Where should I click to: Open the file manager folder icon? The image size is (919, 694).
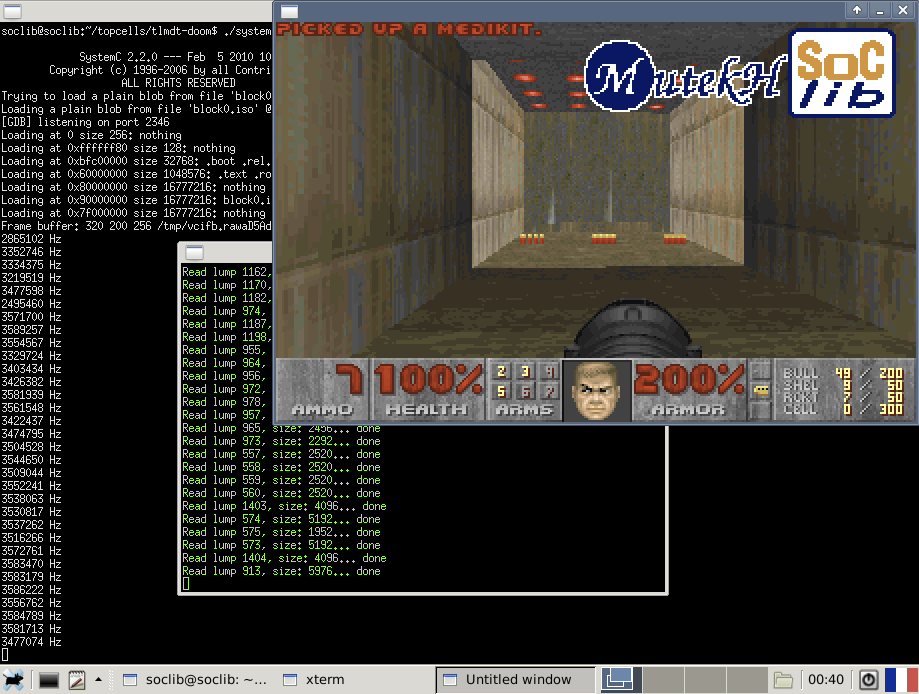(x=783, y=680)
